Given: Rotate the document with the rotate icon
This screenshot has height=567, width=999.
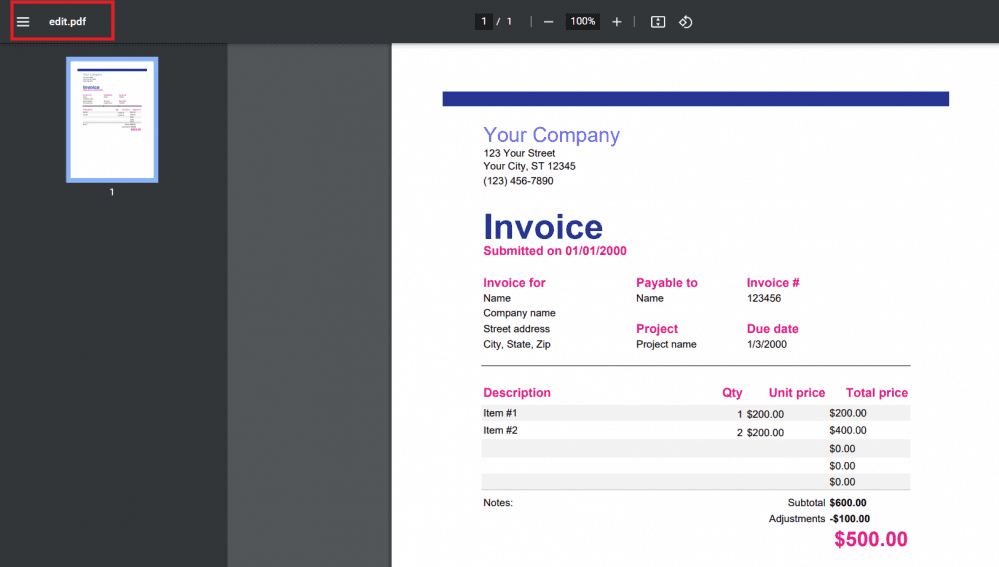Looking at the screenshot, I should click(686, 22).
